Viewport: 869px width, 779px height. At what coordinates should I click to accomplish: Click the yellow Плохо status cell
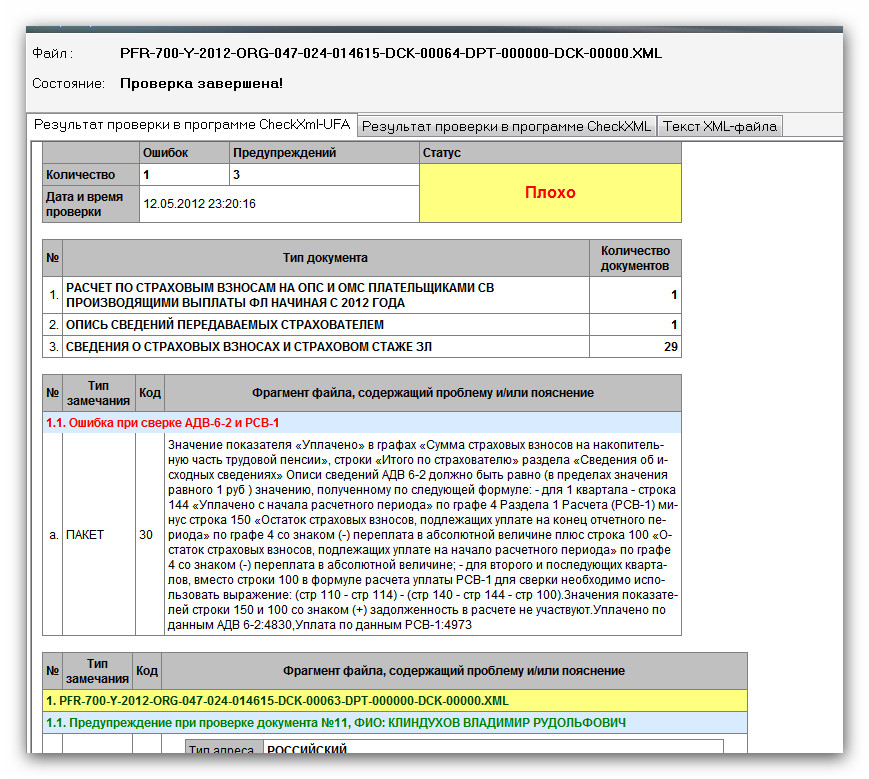coord(550,193)
